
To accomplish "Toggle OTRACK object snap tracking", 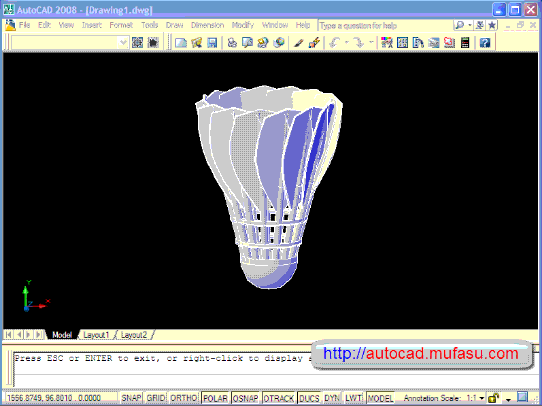I will tap(279, 398).
